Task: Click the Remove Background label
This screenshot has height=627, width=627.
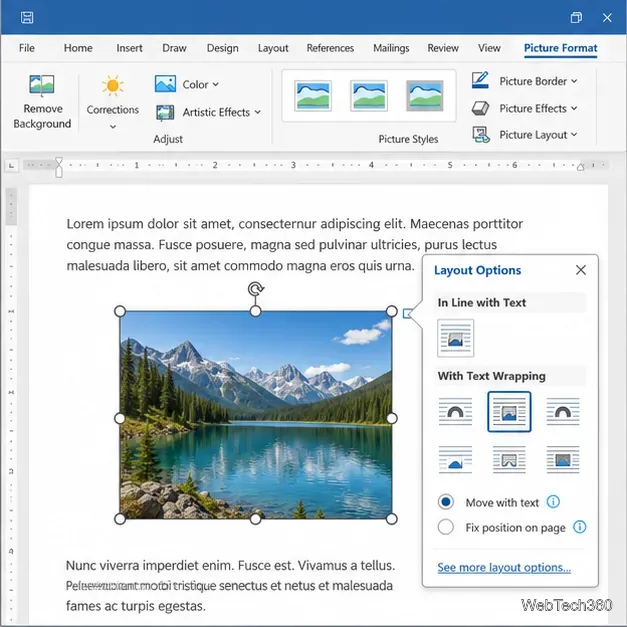Action: 42,116
